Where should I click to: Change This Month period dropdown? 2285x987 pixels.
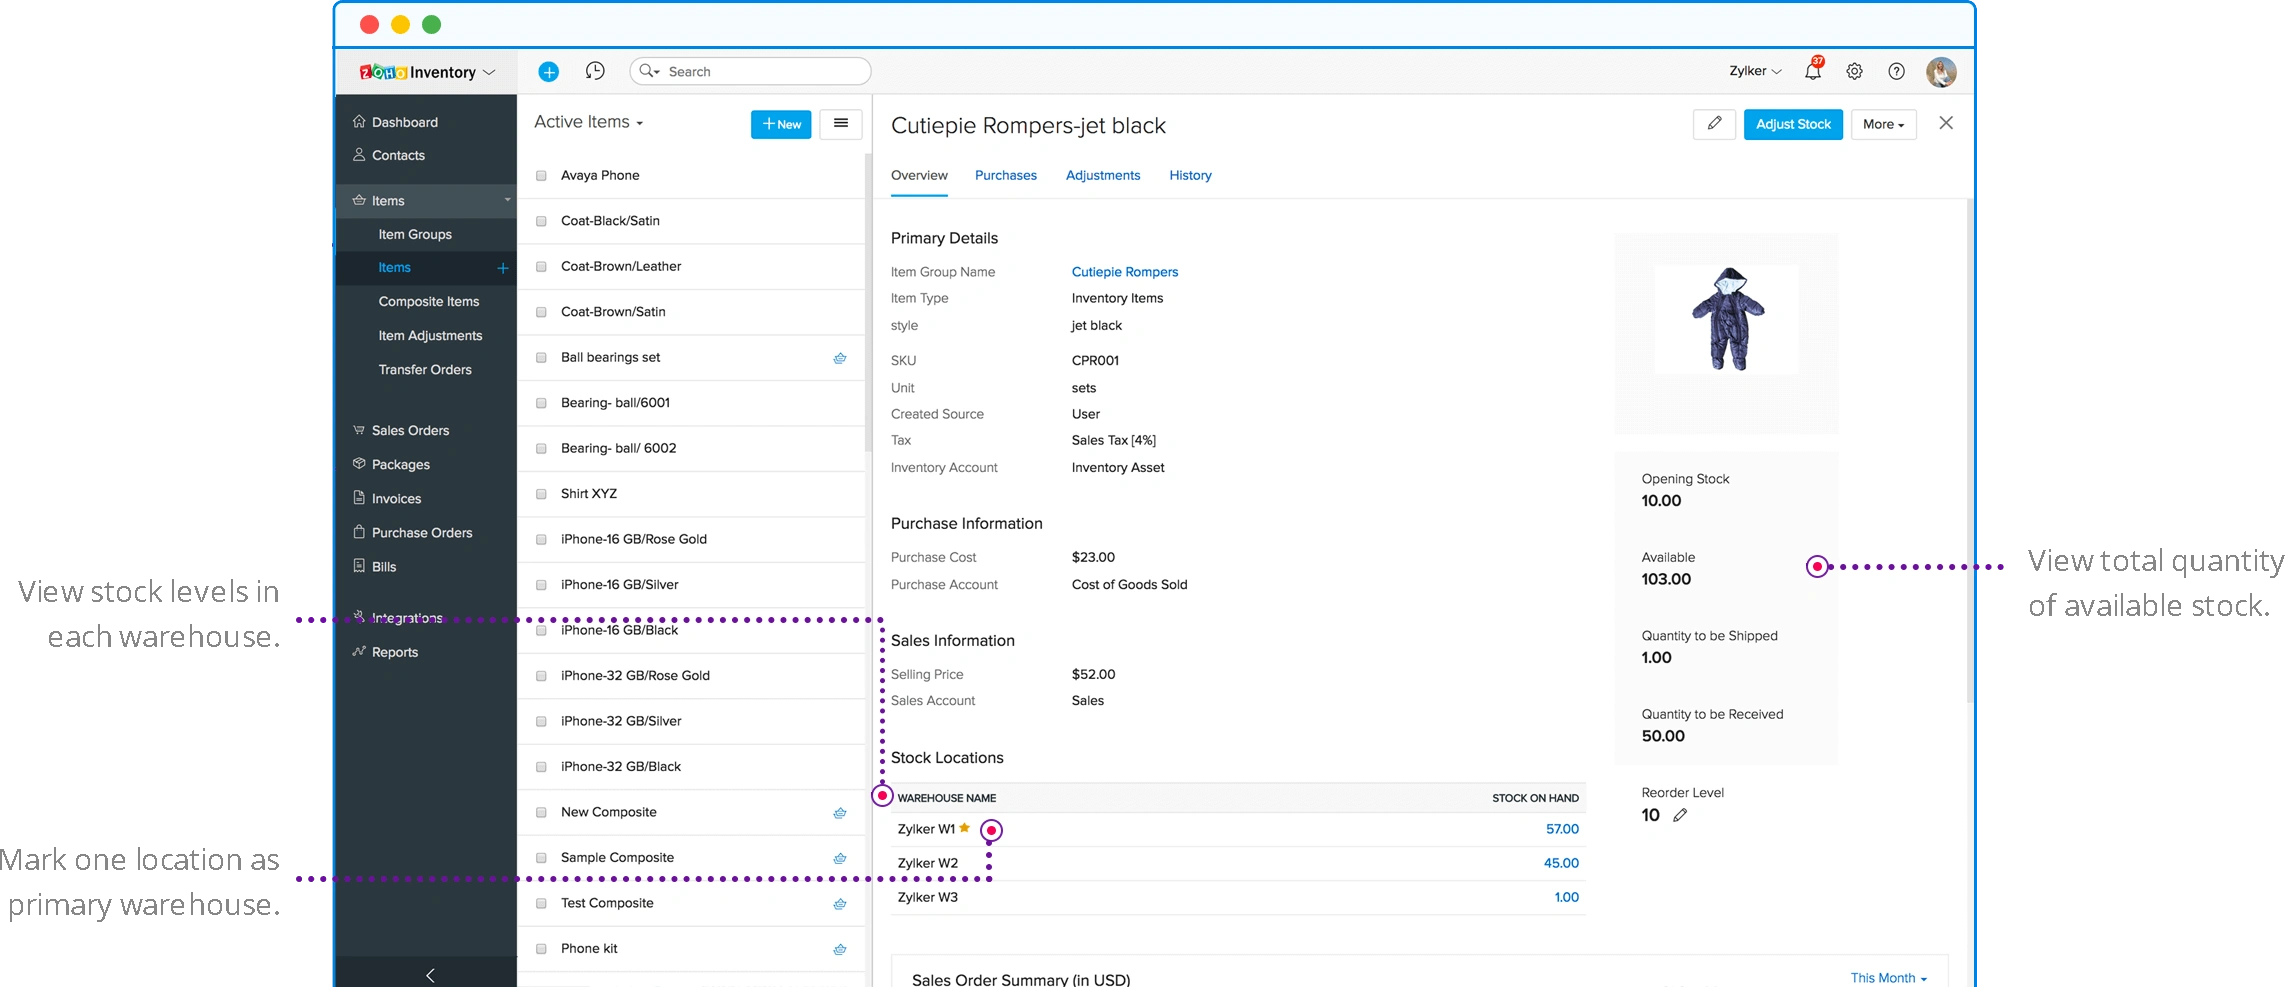point(1888,977)
